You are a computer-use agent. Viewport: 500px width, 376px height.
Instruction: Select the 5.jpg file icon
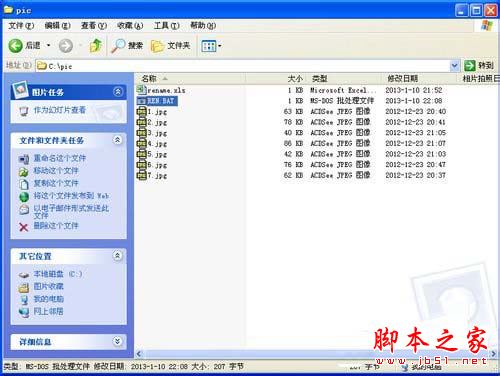(x=142, y=154)
